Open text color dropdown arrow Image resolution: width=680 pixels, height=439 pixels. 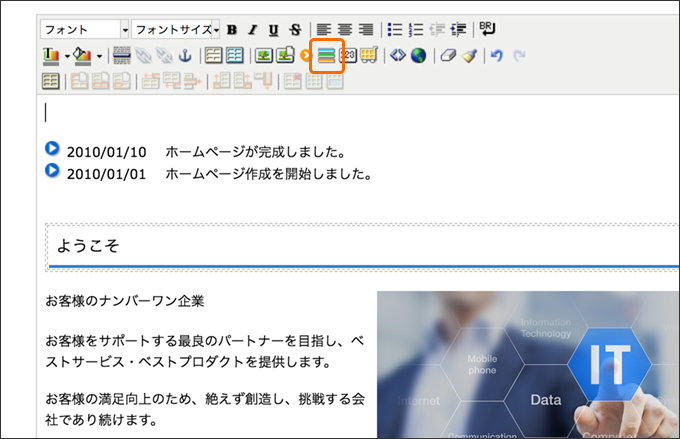point(67,56)
